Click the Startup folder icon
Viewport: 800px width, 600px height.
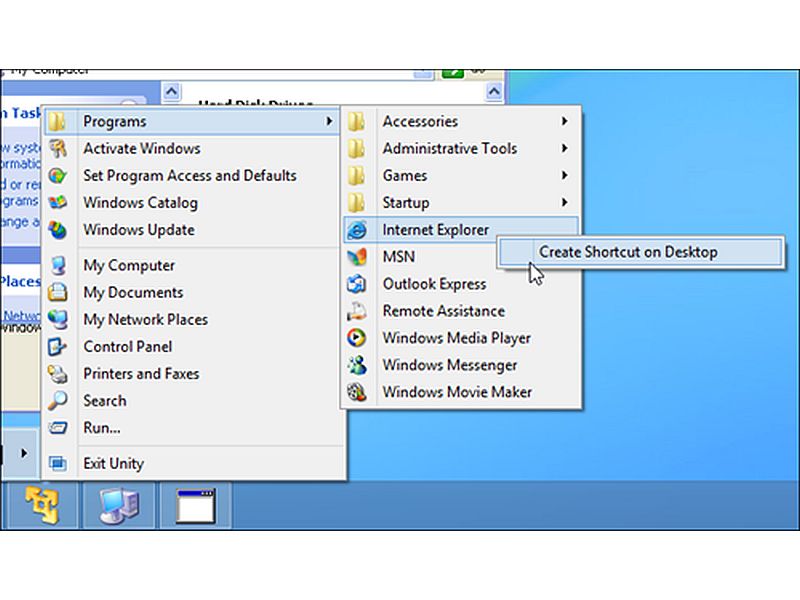coord(357,203)
